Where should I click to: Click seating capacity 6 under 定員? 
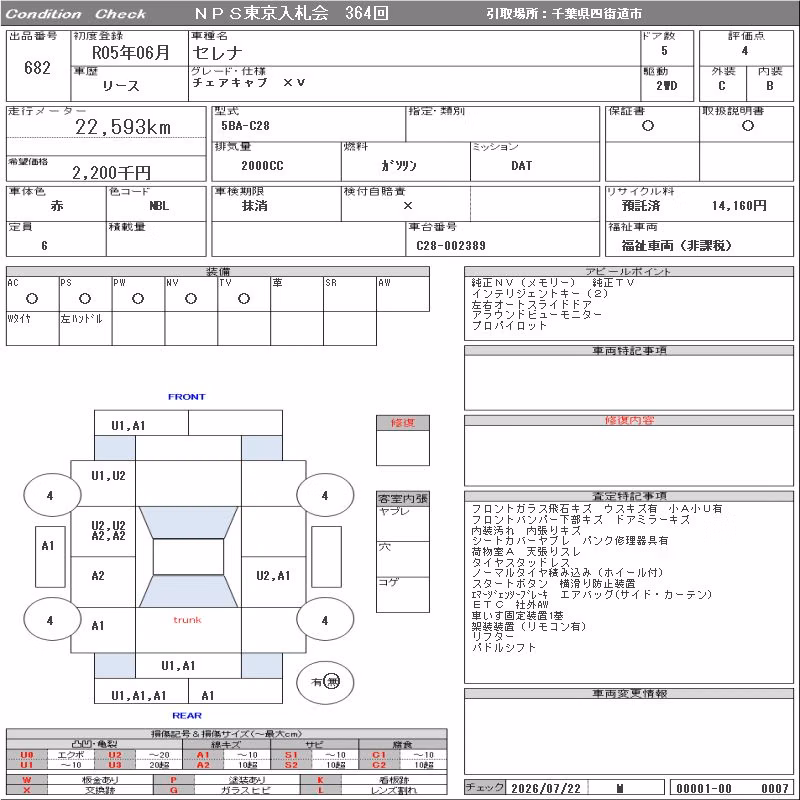click(44, 246)
